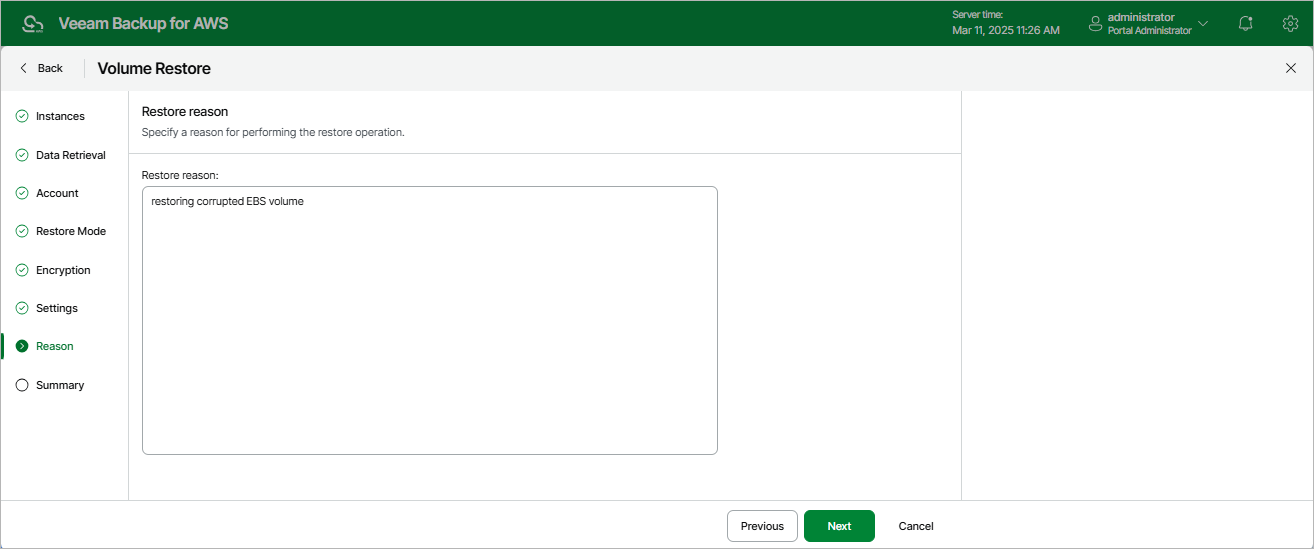
Task: Click the Veeam Backup for AWS title
Action: point(144,23)
